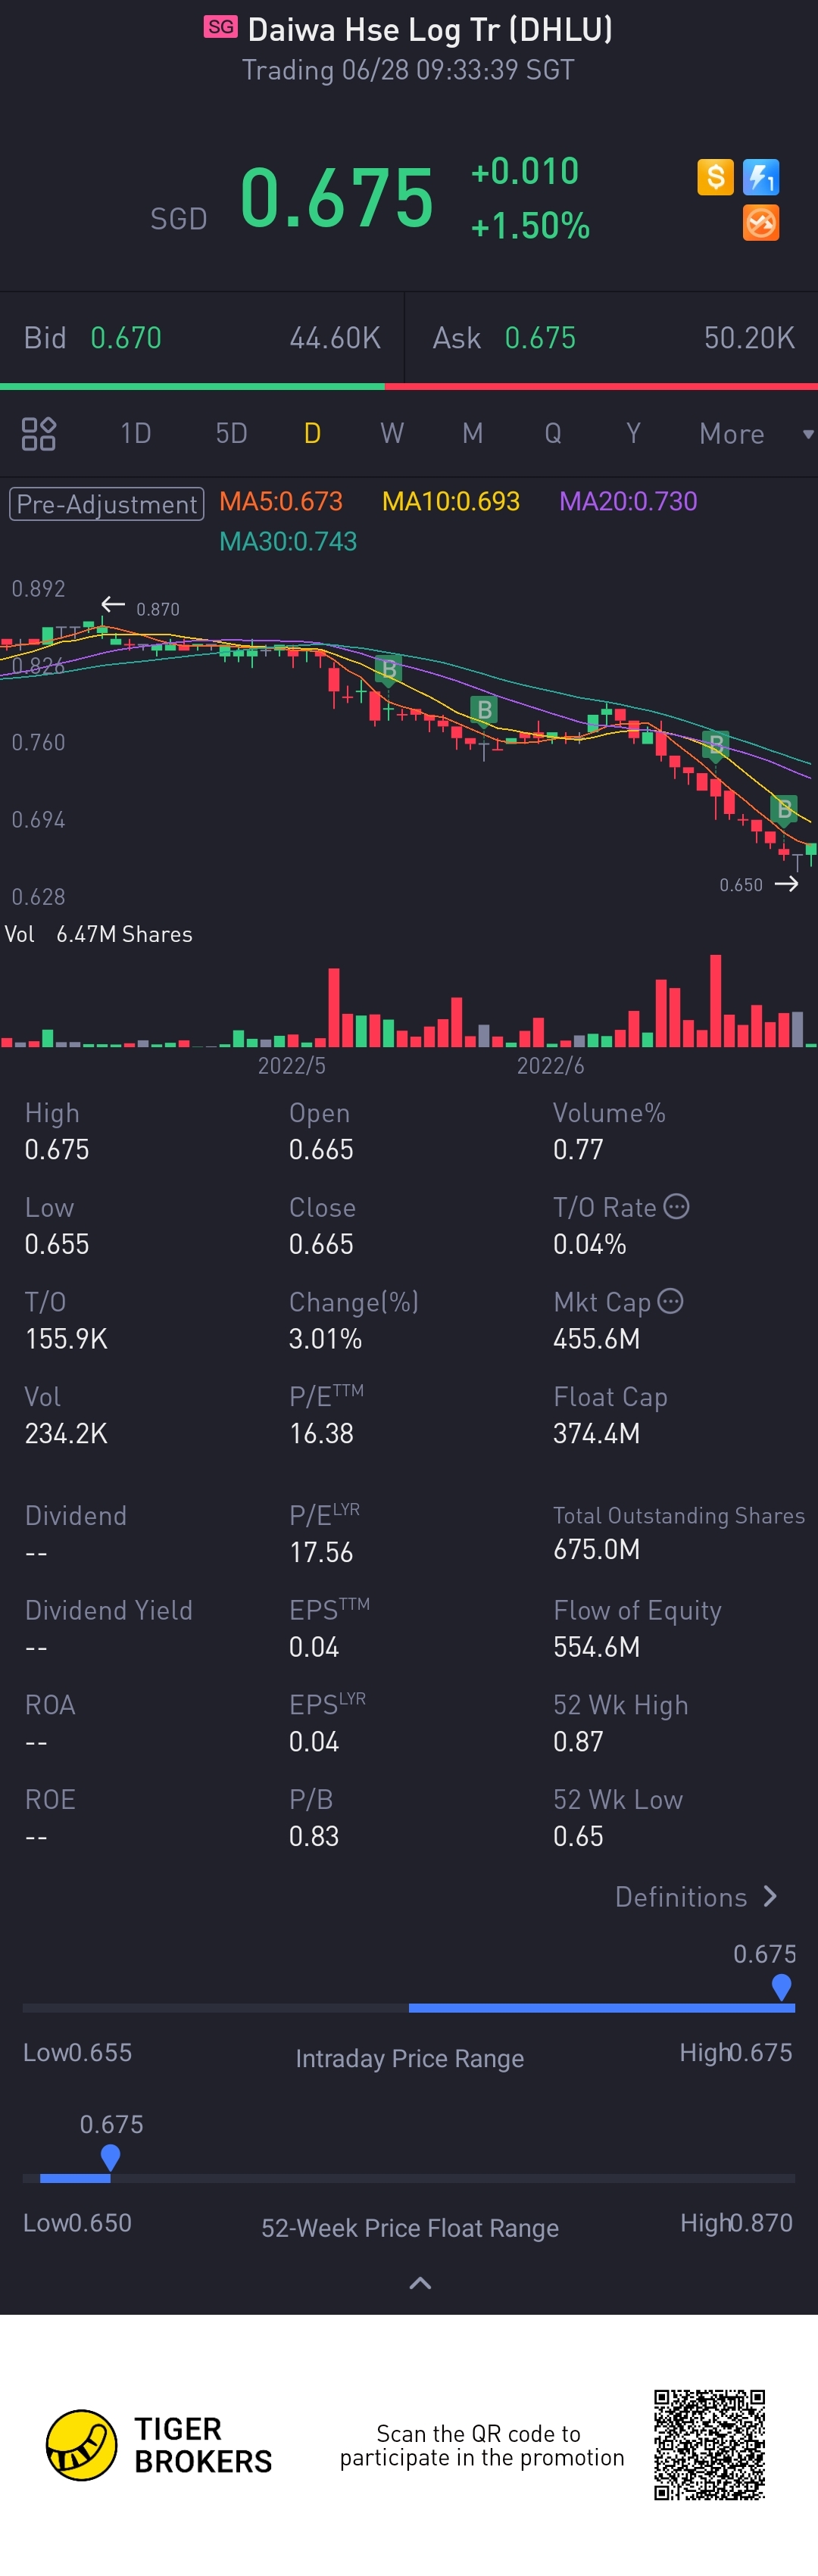Image resolution: width=818 pixels, height=2576 pixels.
Task: Click the Tiger Brokers logo
Action: [x=81, y=2445]
